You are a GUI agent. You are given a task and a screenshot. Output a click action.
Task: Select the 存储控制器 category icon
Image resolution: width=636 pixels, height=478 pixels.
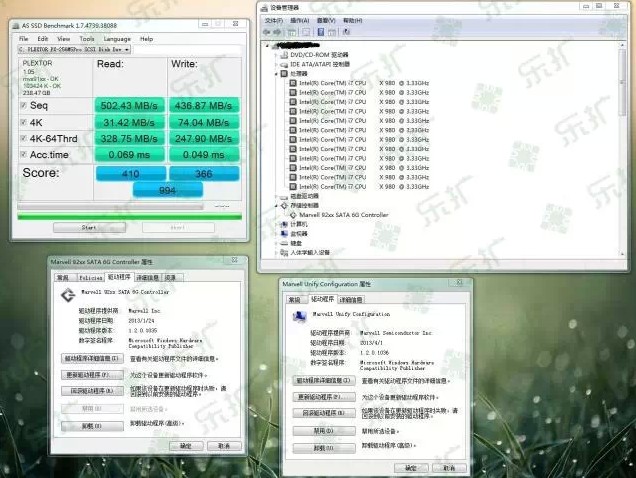pyautogui.click(x=284, y=206)
